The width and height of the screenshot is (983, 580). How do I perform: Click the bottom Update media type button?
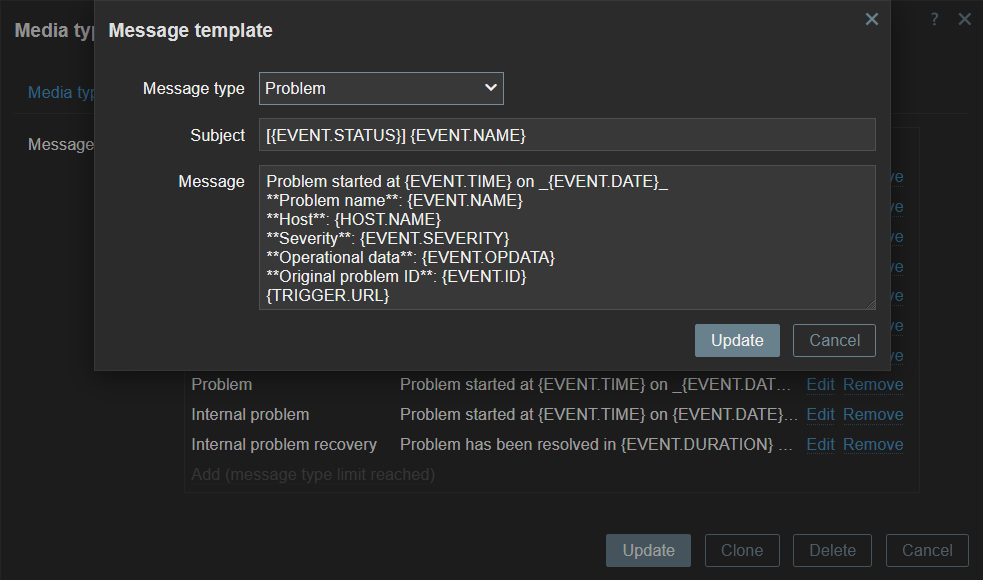(648, 550)
